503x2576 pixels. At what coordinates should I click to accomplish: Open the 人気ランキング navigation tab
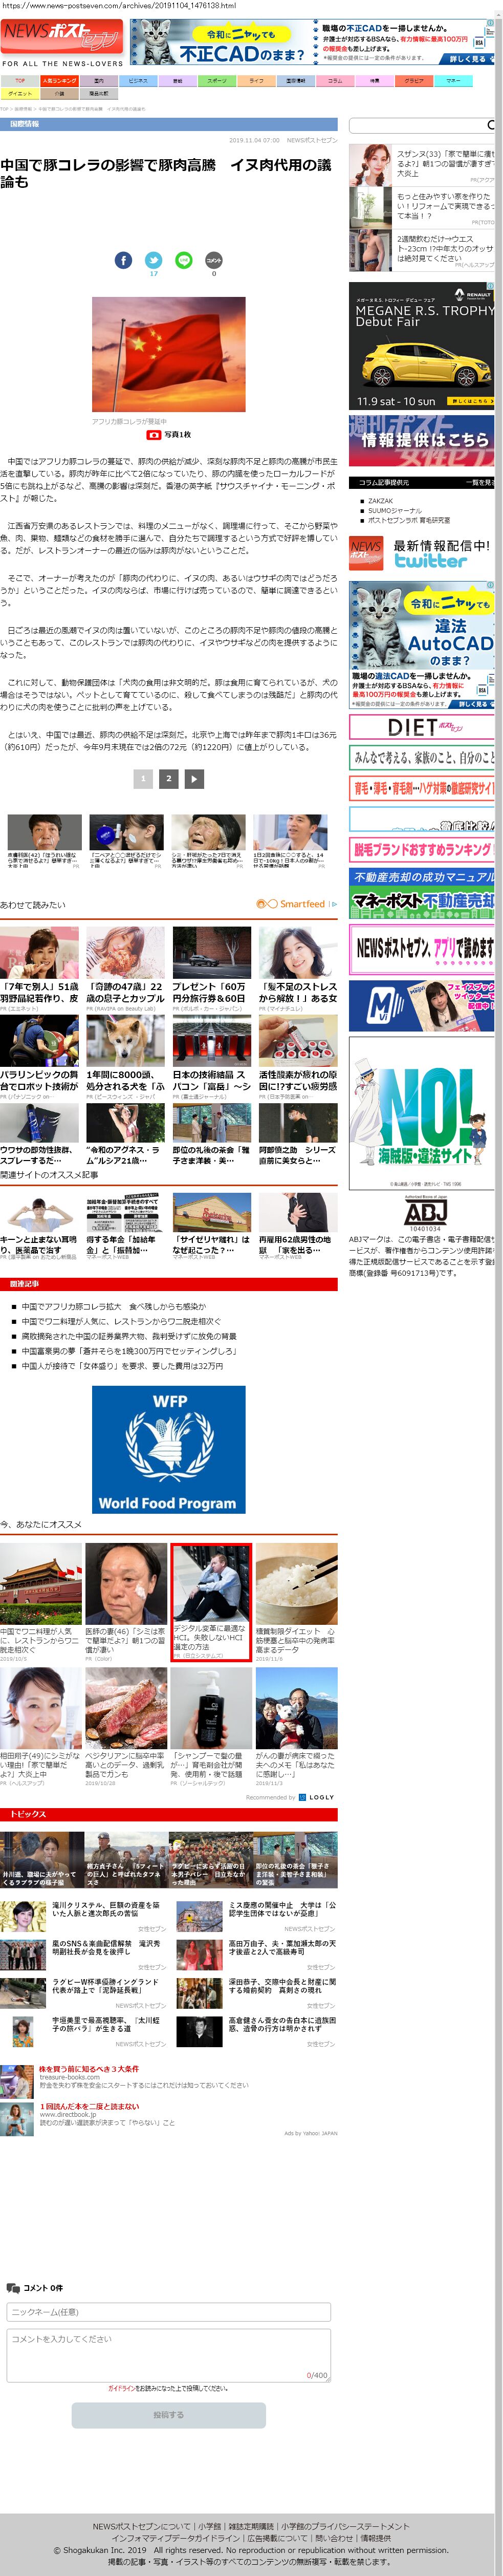[59, 80]
